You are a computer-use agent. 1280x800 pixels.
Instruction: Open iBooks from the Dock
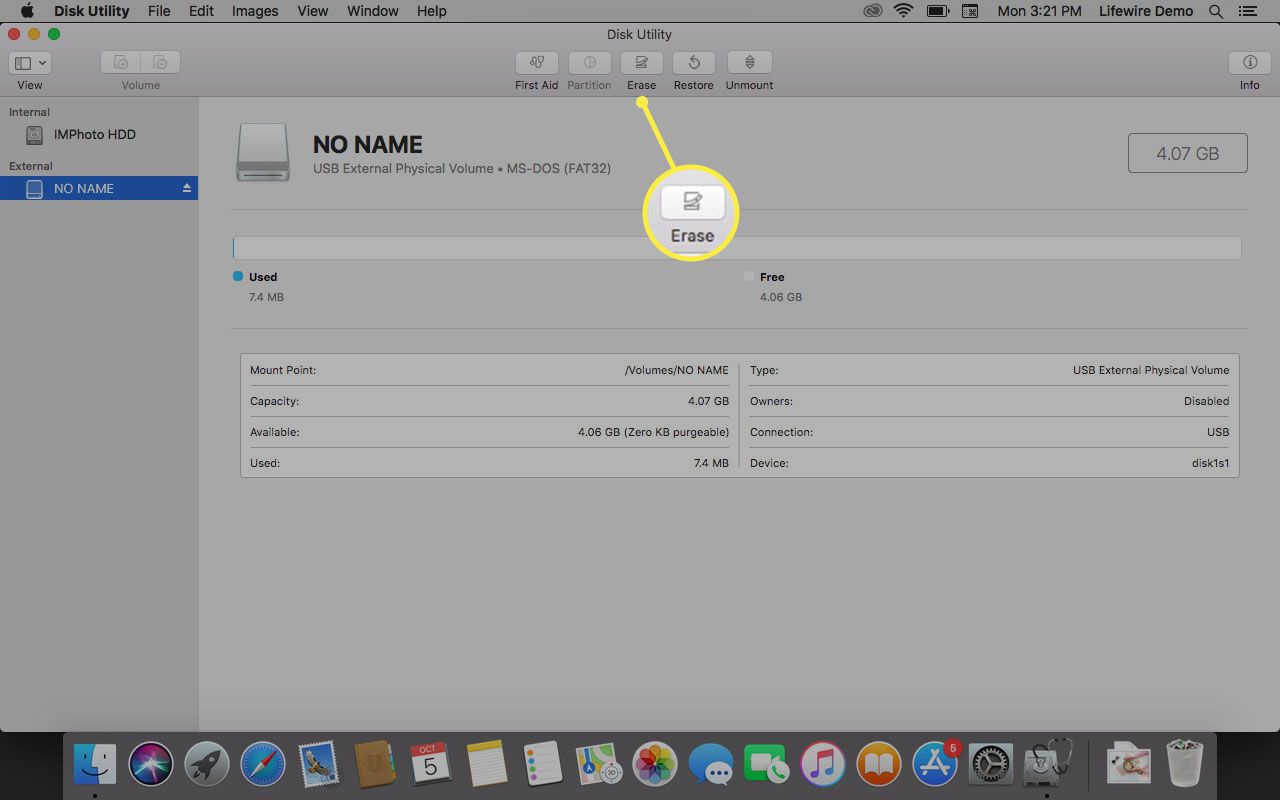coord(878,765)
